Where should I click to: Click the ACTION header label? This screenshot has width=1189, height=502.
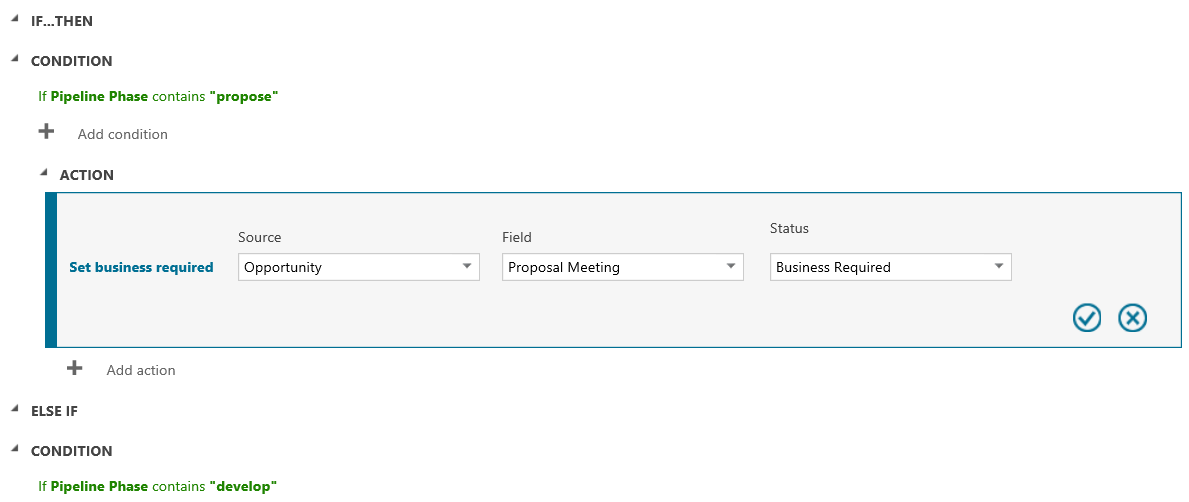click(87, 175)
